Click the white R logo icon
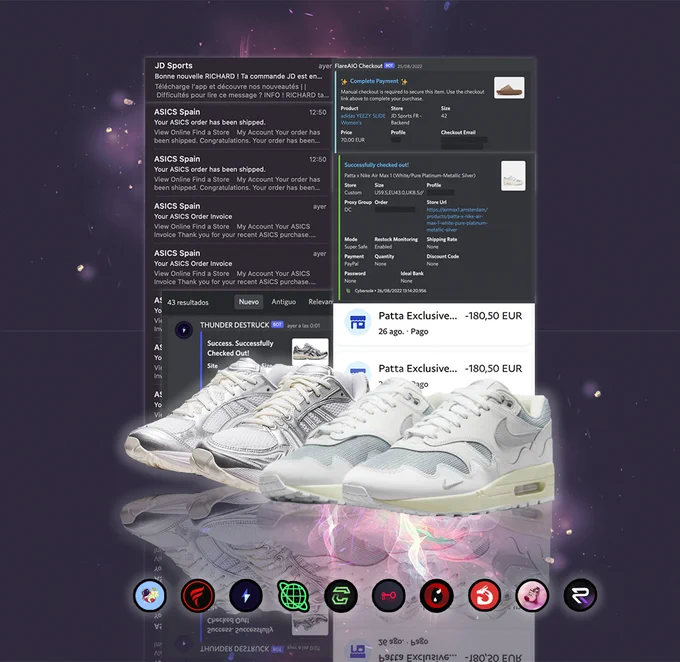The image size is (680, 662). tap(580, 595)
